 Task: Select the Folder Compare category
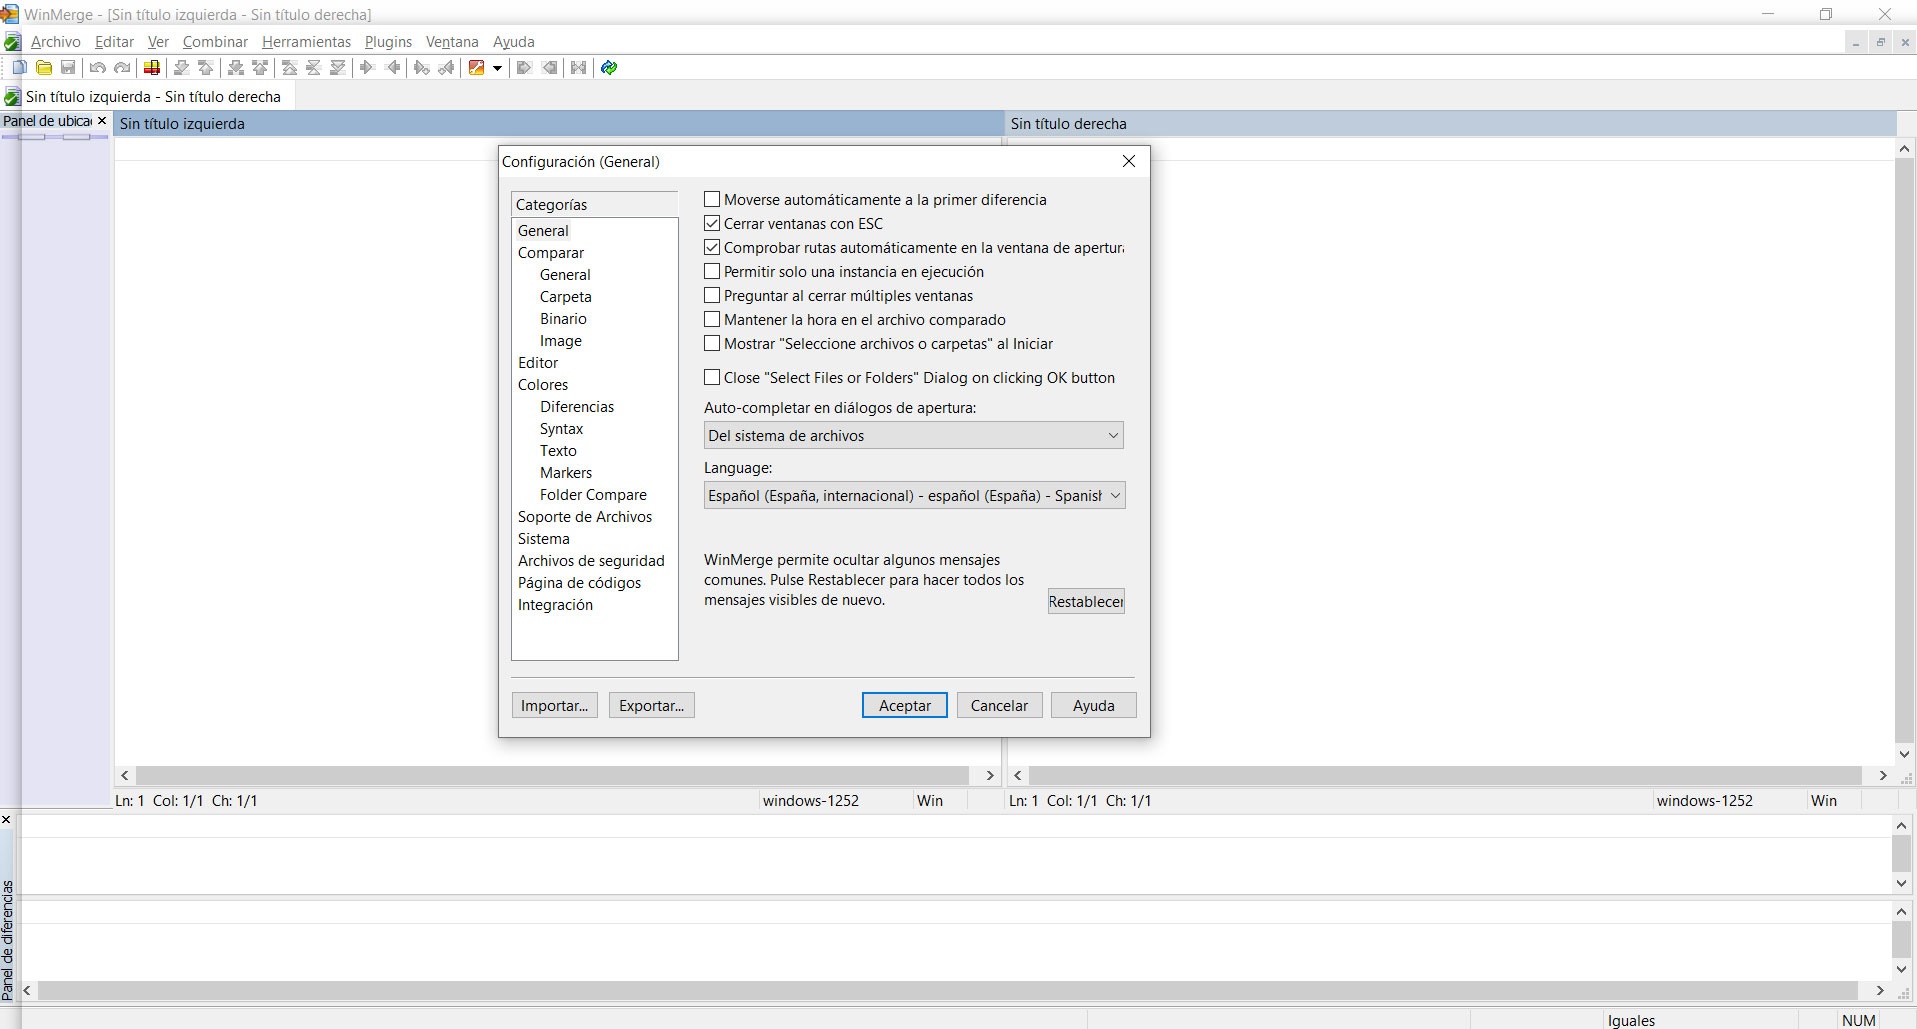[593, 495]
